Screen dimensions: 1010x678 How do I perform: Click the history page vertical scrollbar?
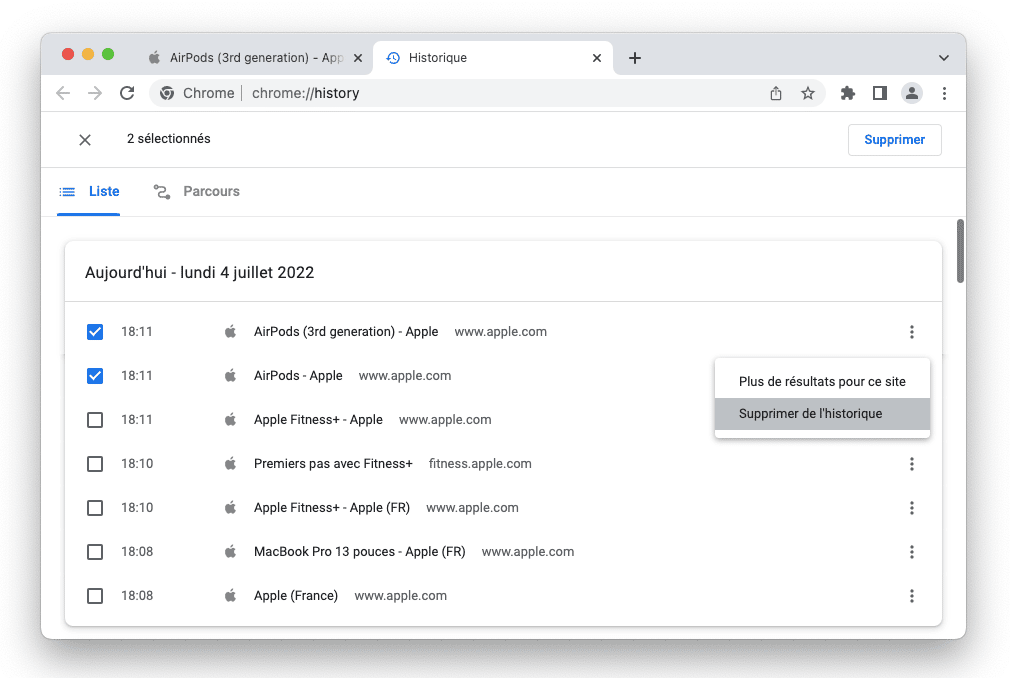point(960,251)
